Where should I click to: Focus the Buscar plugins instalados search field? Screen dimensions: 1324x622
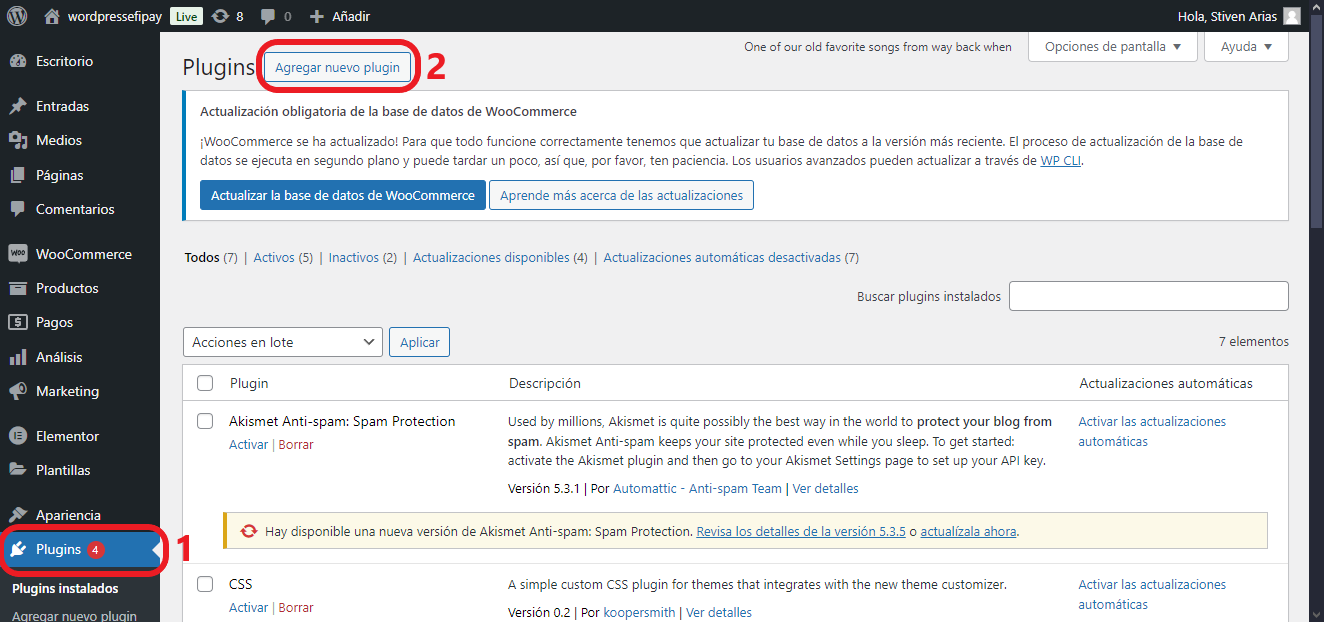(1149, 296)
